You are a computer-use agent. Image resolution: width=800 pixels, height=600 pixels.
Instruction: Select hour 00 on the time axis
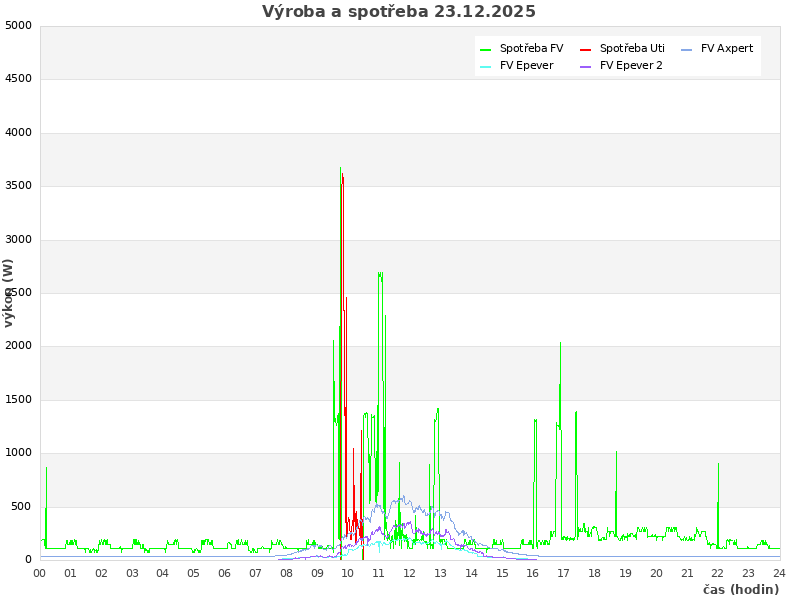(x=40, y=573)
